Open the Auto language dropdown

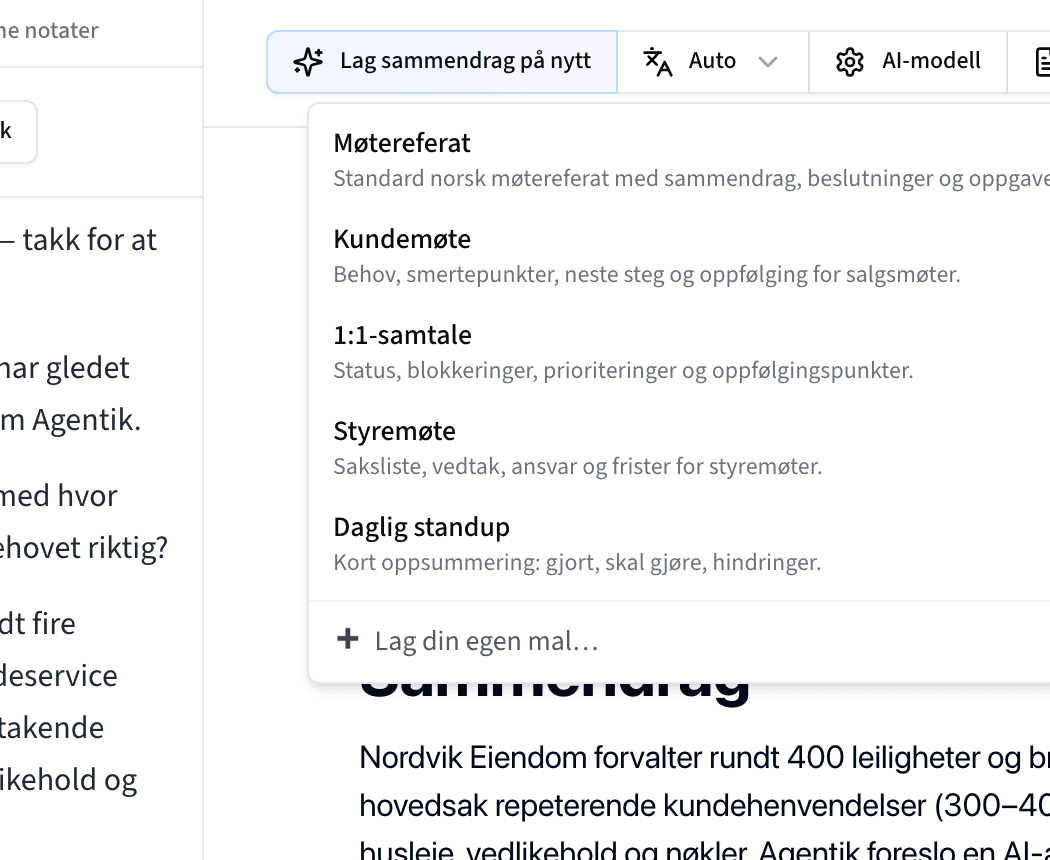[712, 62]
